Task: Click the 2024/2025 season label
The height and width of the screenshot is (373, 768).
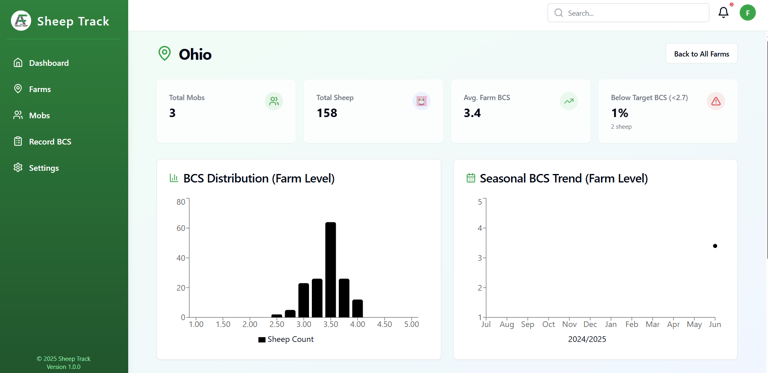Action: coord(587,339)
